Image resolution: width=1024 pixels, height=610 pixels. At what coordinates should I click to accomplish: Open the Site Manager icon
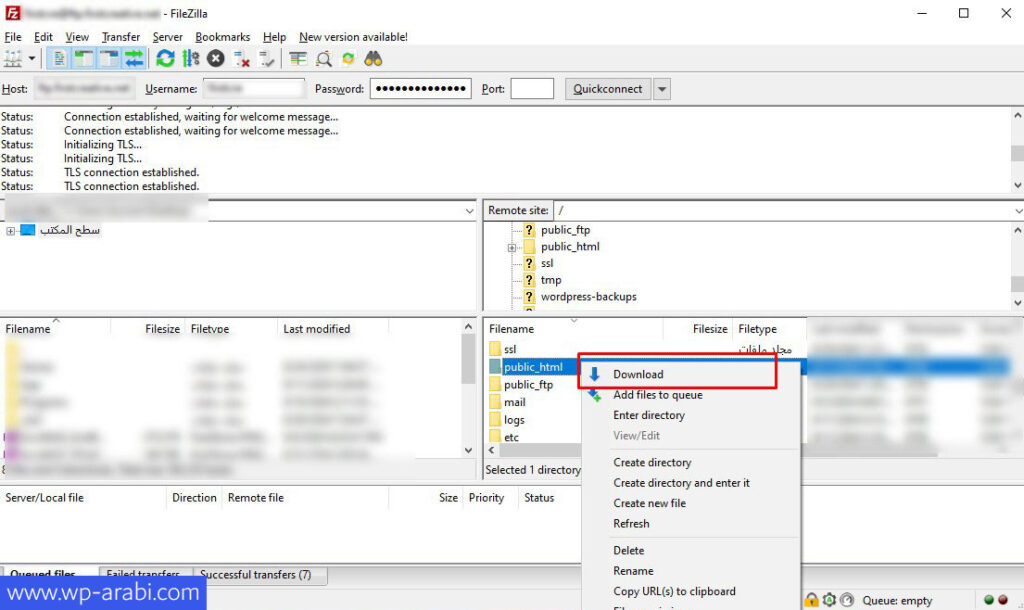tap(13, 59)
